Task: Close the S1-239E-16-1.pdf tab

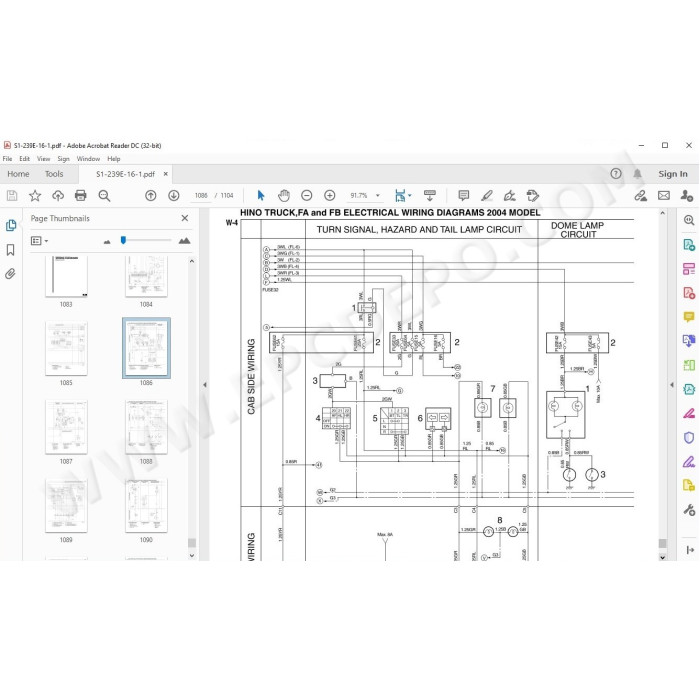Action: coord(166,174)
